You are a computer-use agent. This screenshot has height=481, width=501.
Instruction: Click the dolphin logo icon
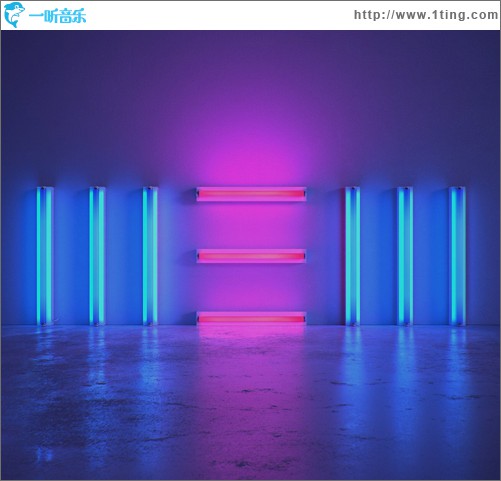(14, 15)
